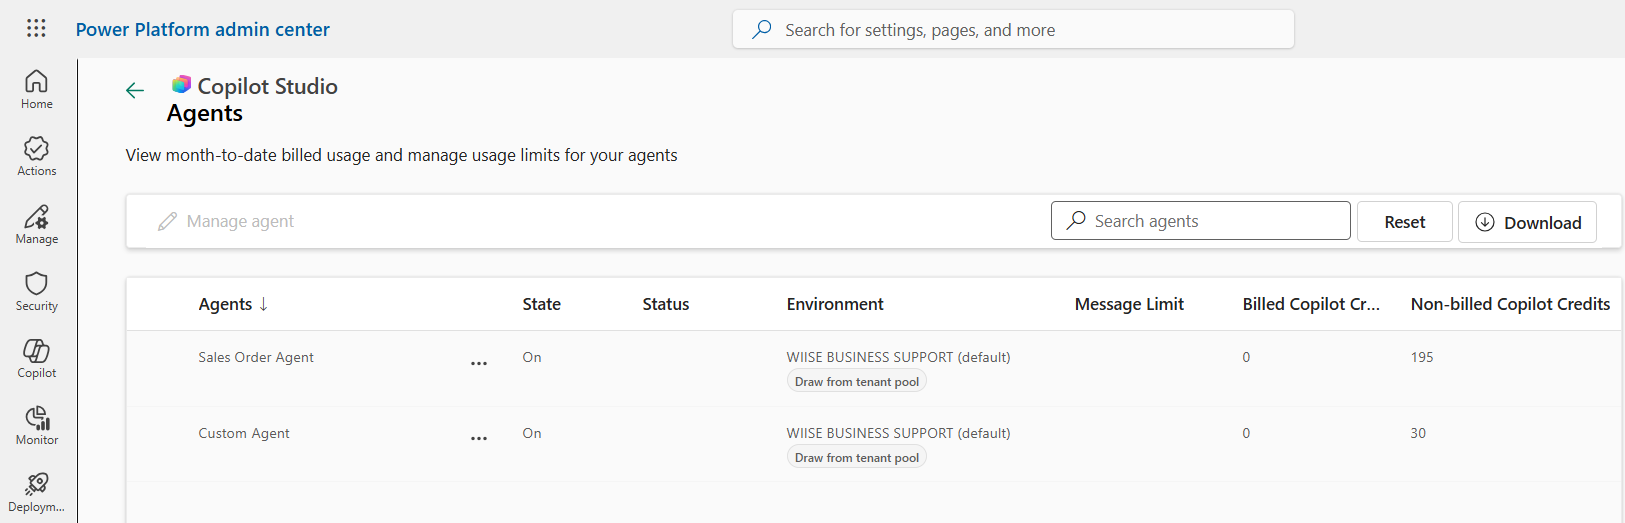
Task: Click the back arrow beside Copilot Studio
Action: (135, 91)
